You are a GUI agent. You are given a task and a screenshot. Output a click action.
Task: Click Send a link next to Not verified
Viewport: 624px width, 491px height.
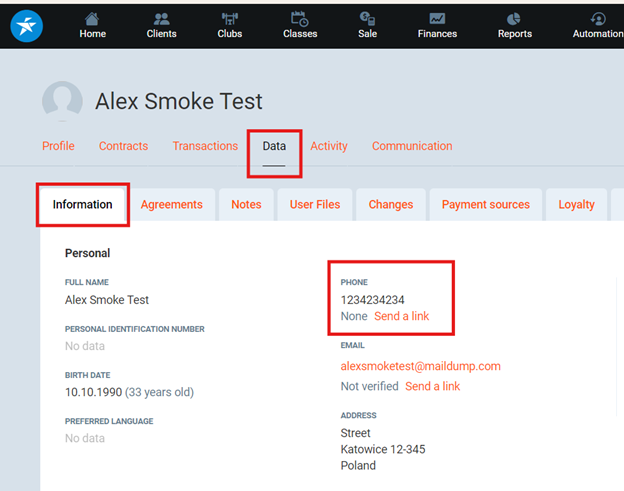coord(432,386)
